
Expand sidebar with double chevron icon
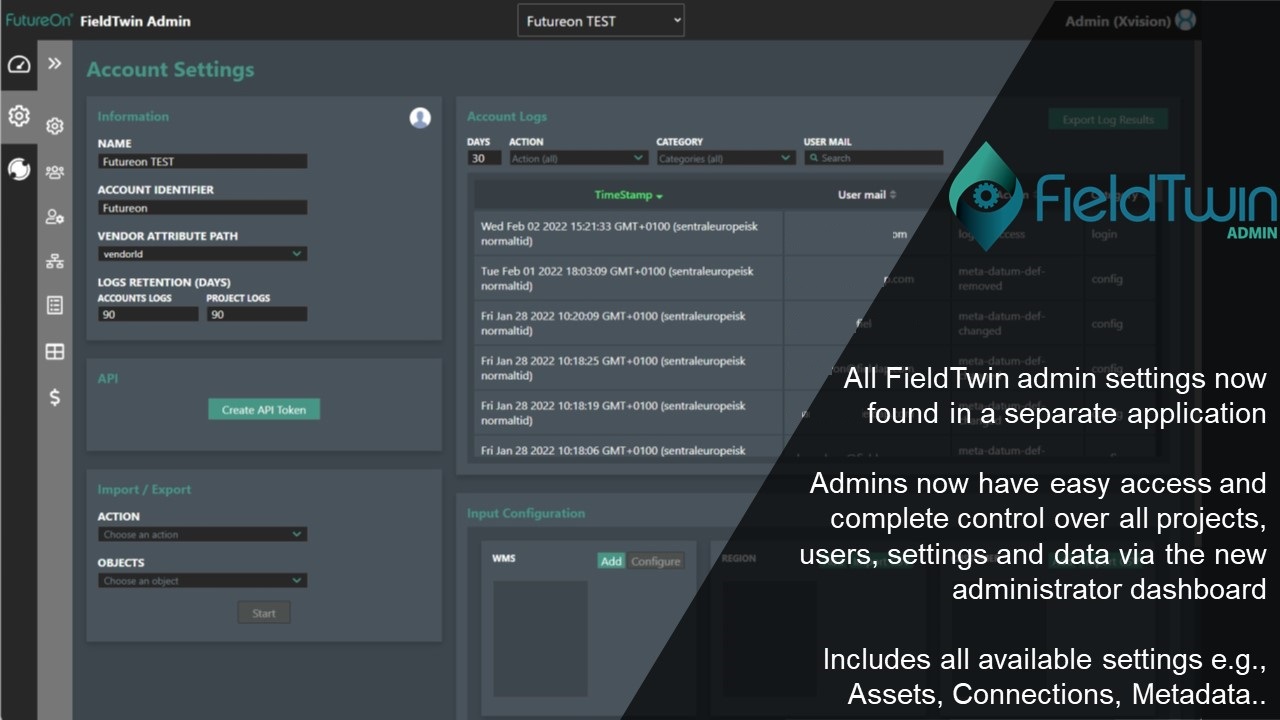click(x=55, y=64)
